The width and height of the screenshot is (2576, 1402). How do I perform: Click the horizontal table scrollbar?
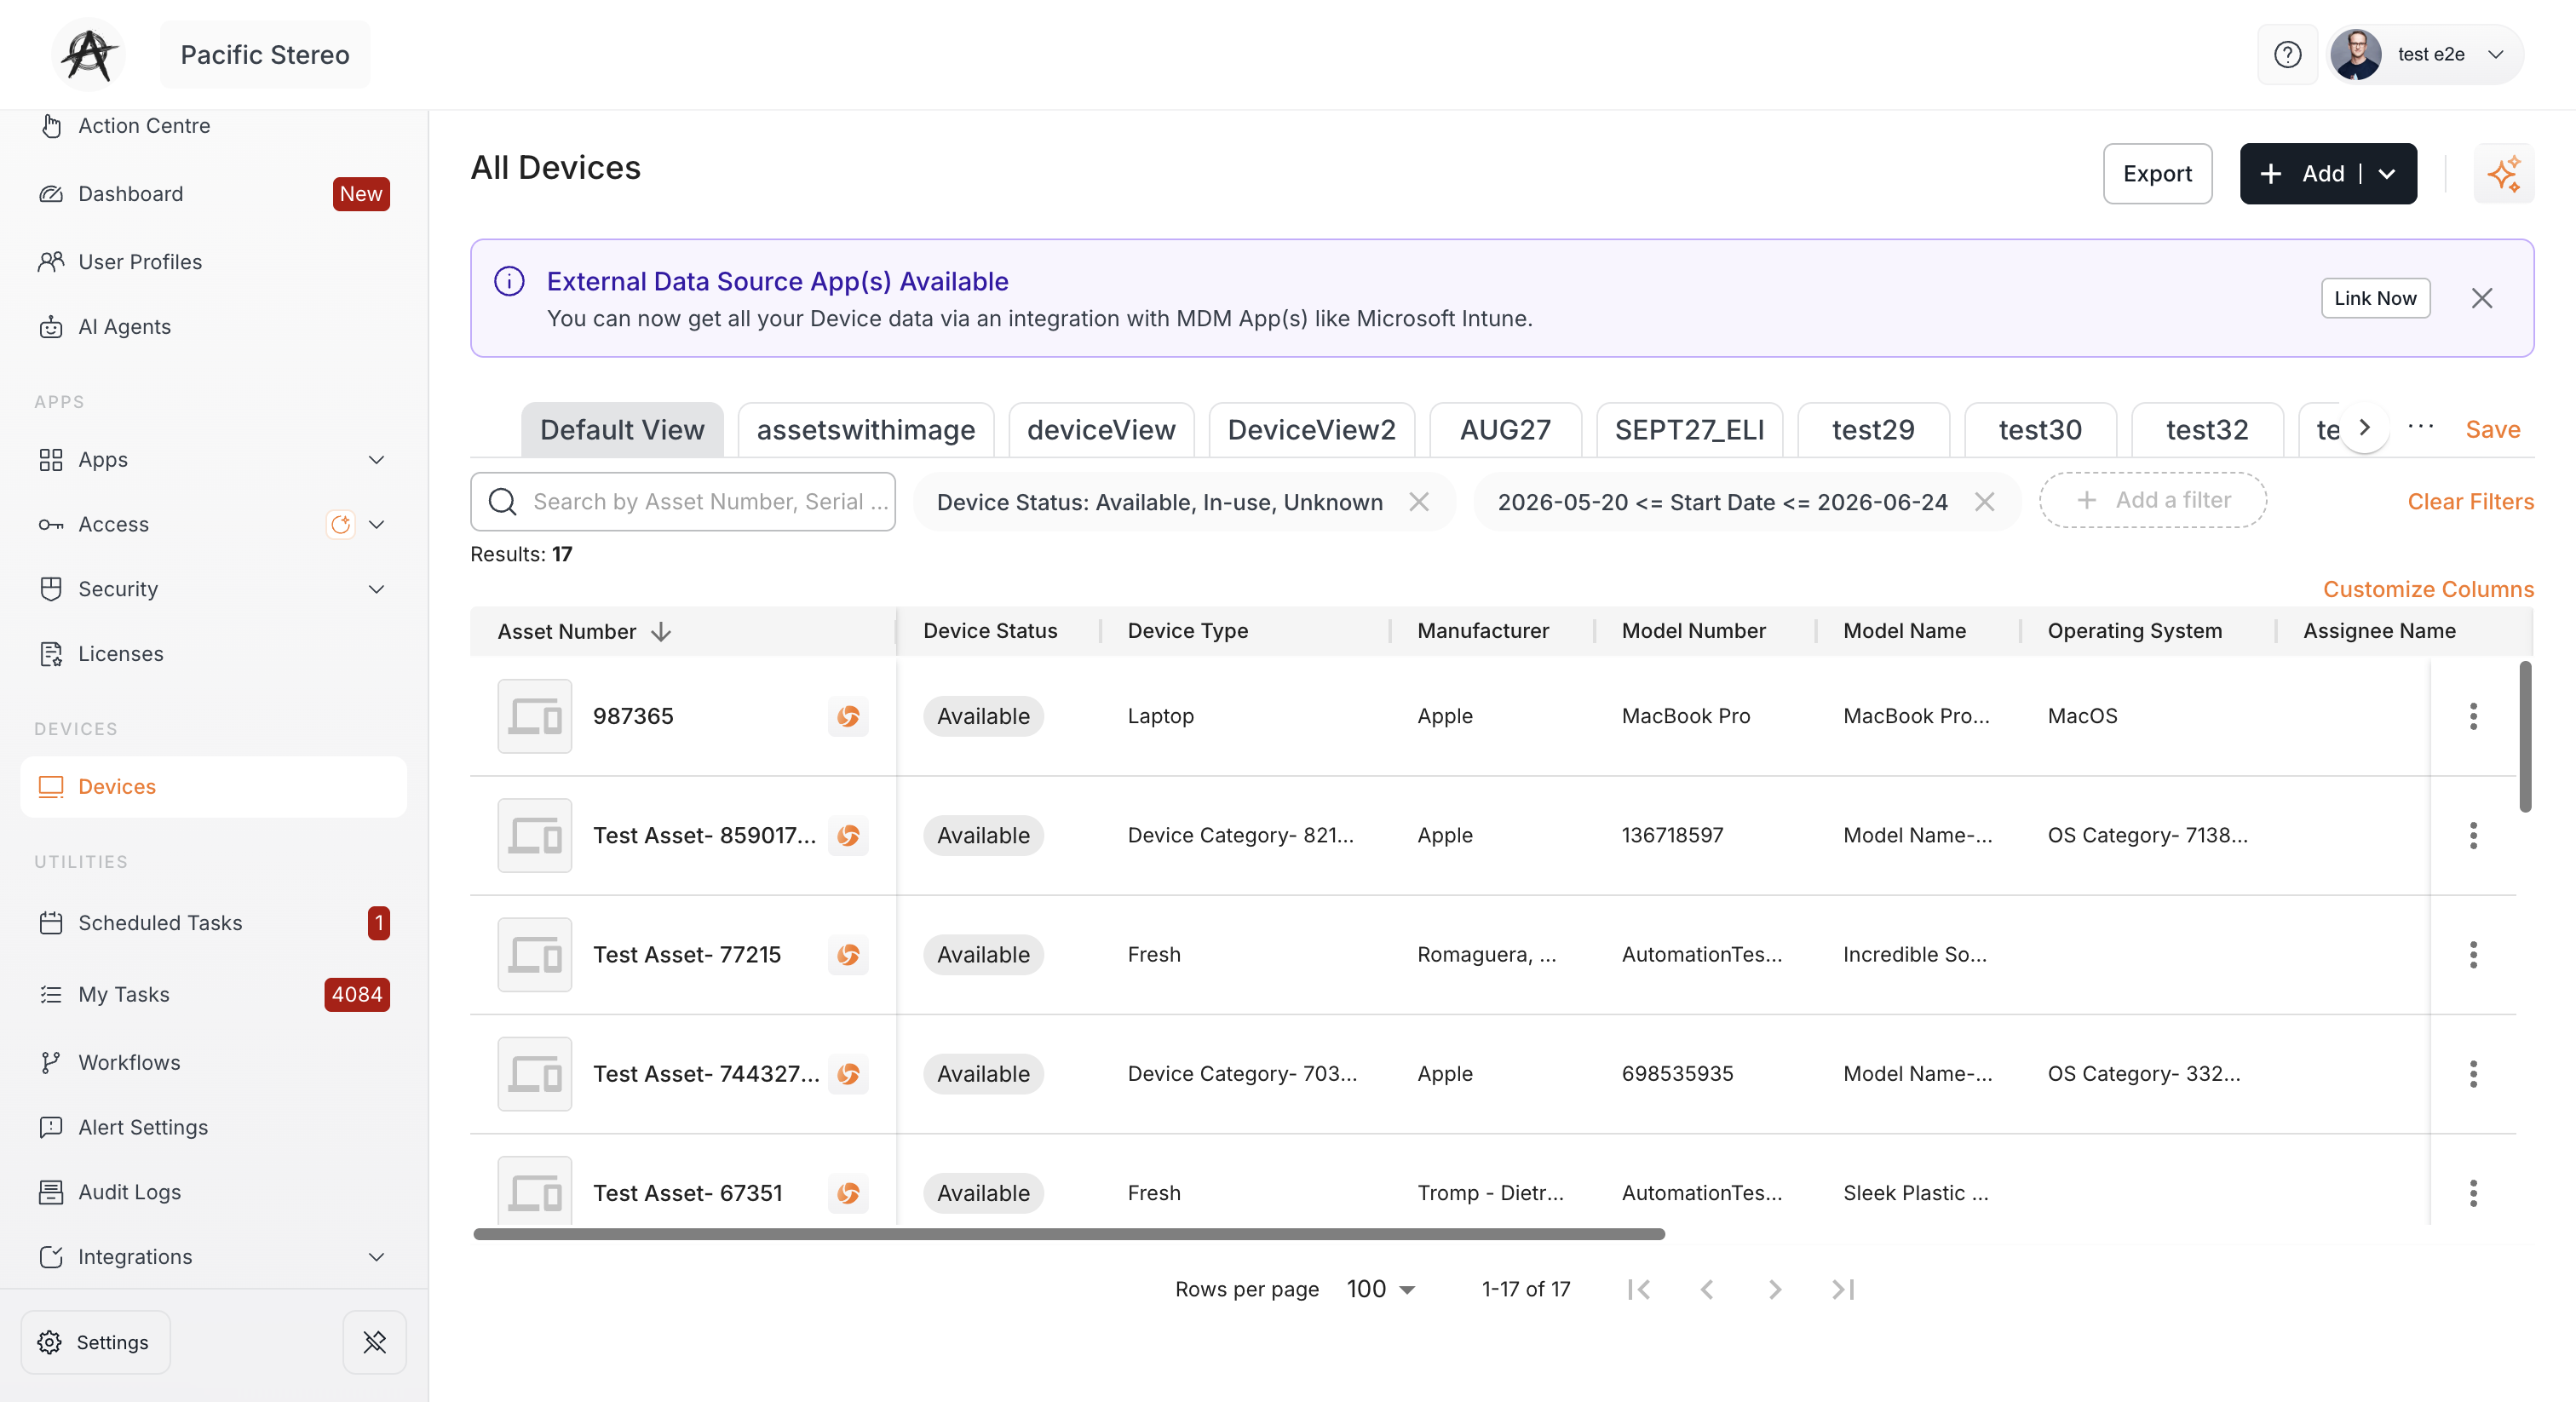1069,1234
